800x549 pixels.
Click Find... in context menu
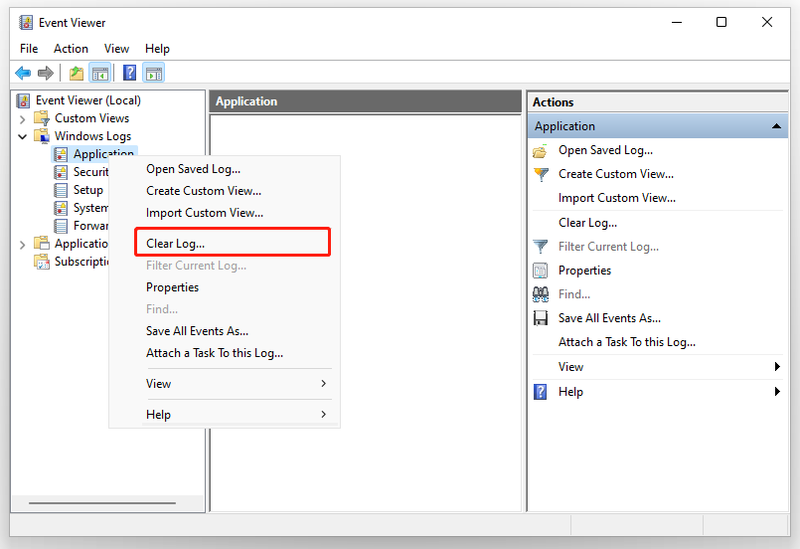pos(224,309)
